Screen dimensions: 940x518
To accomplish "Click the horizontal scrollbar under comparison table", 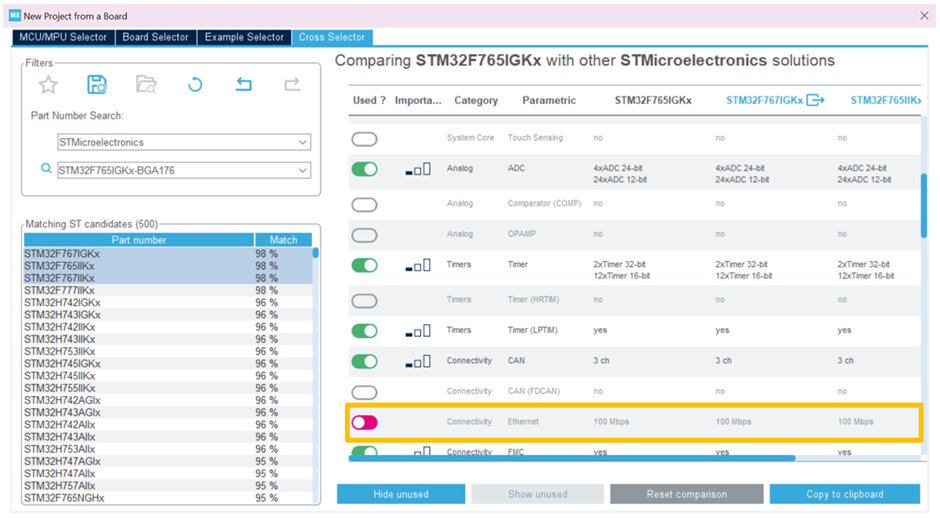I will click(x=572, y=458).
